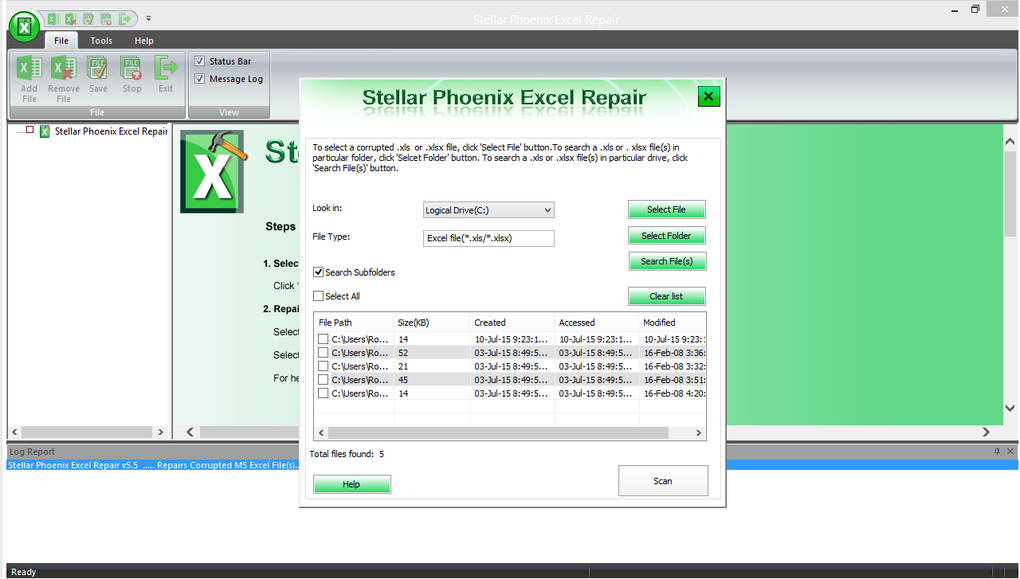The image size is (1020, 579).
Task: Click the green Excel application logo button
Action: 22,26
